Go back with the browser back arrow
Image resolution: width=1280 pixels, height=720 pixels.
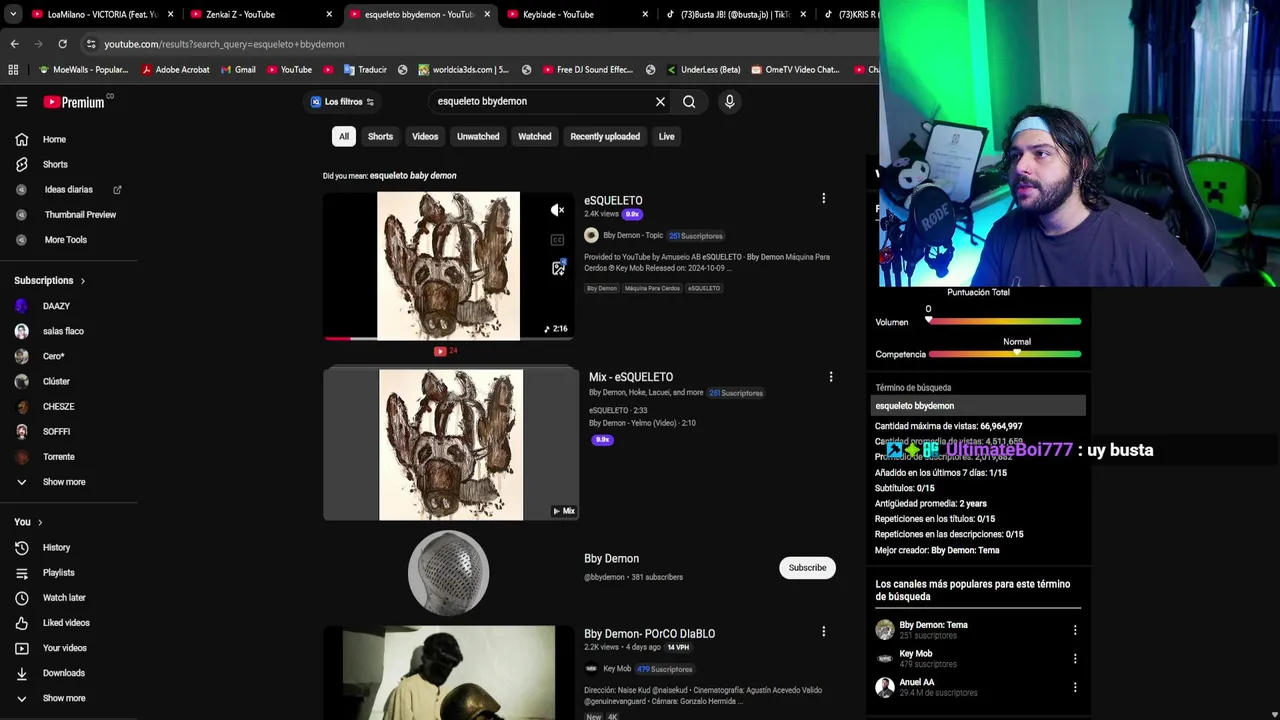(14, 44)
